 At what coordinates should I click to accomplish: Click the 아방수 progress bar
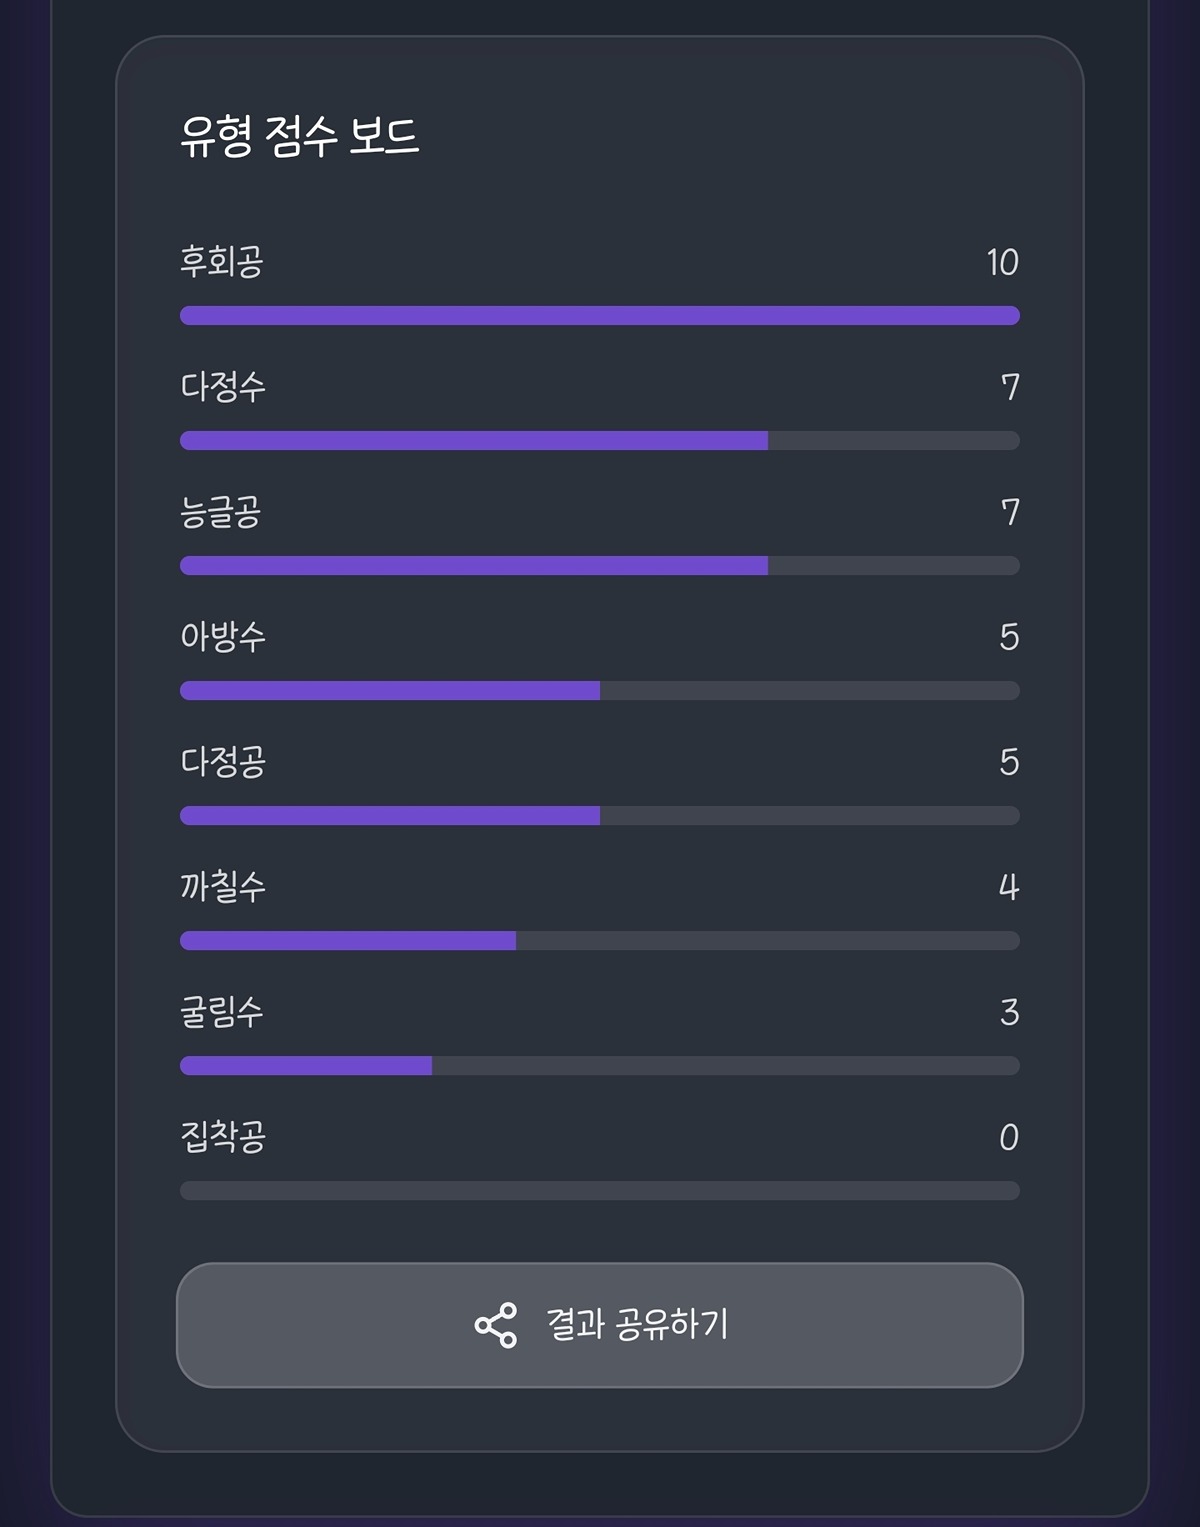[600, 691]
